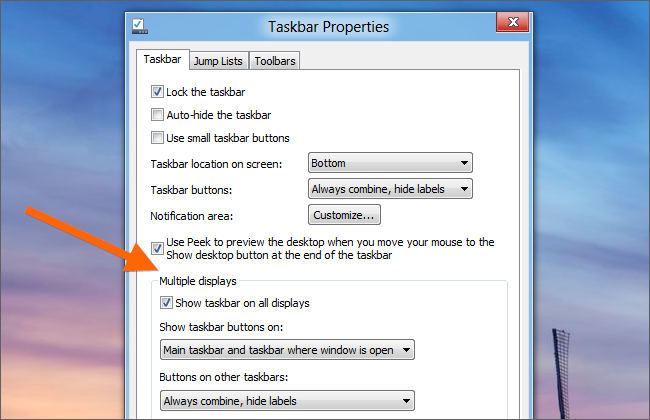Click the Taskbar location on screen label

coord(216,164)
